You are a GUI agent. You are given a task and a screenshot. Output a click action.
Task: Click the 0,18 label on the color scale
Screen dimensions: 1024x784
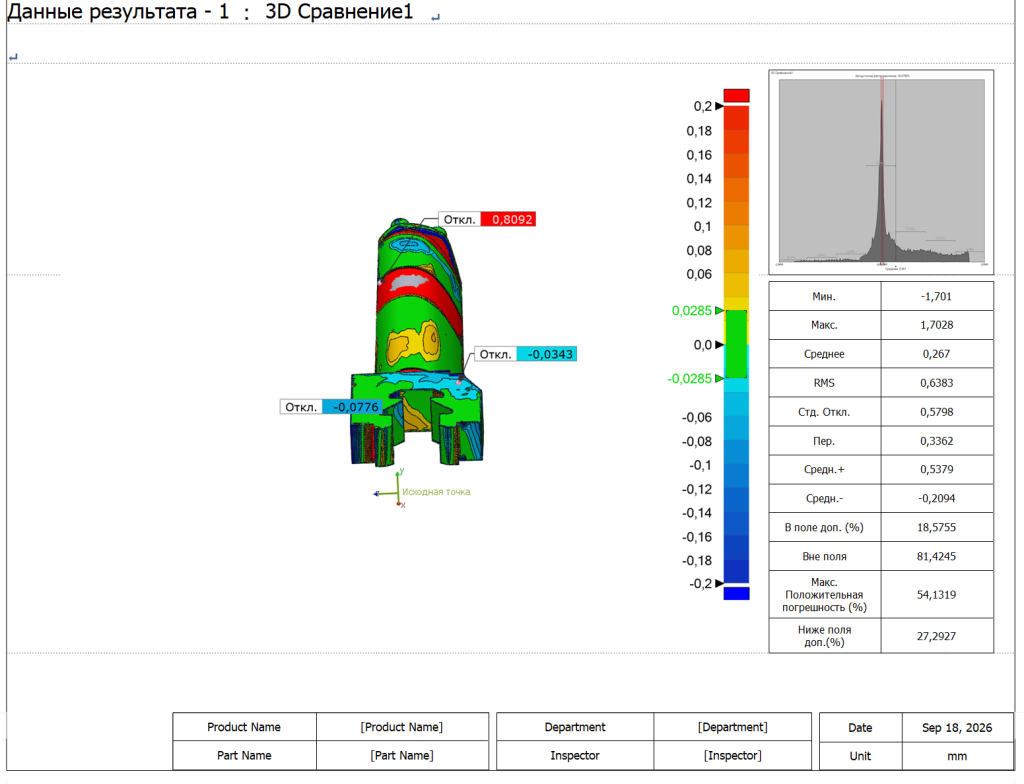click(x=699, y=131)
